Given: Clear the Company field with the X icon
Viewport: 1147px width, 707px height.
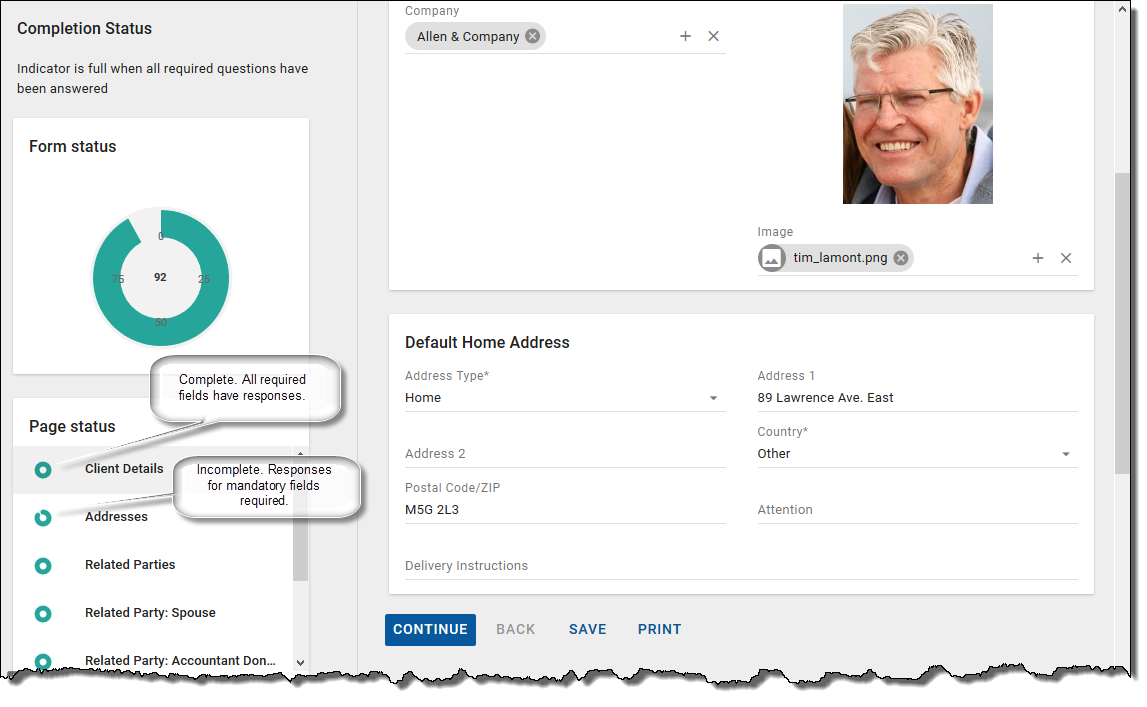Looking at the screenshot, I should tap(713, 35).
